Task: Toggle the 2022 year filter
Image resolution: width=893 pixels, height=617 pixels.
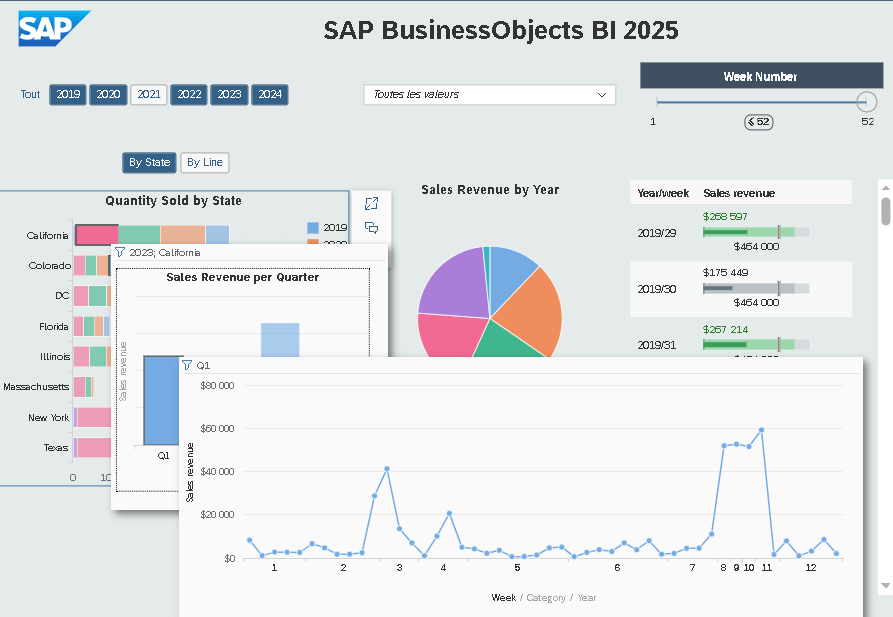Action: (189, 95)
